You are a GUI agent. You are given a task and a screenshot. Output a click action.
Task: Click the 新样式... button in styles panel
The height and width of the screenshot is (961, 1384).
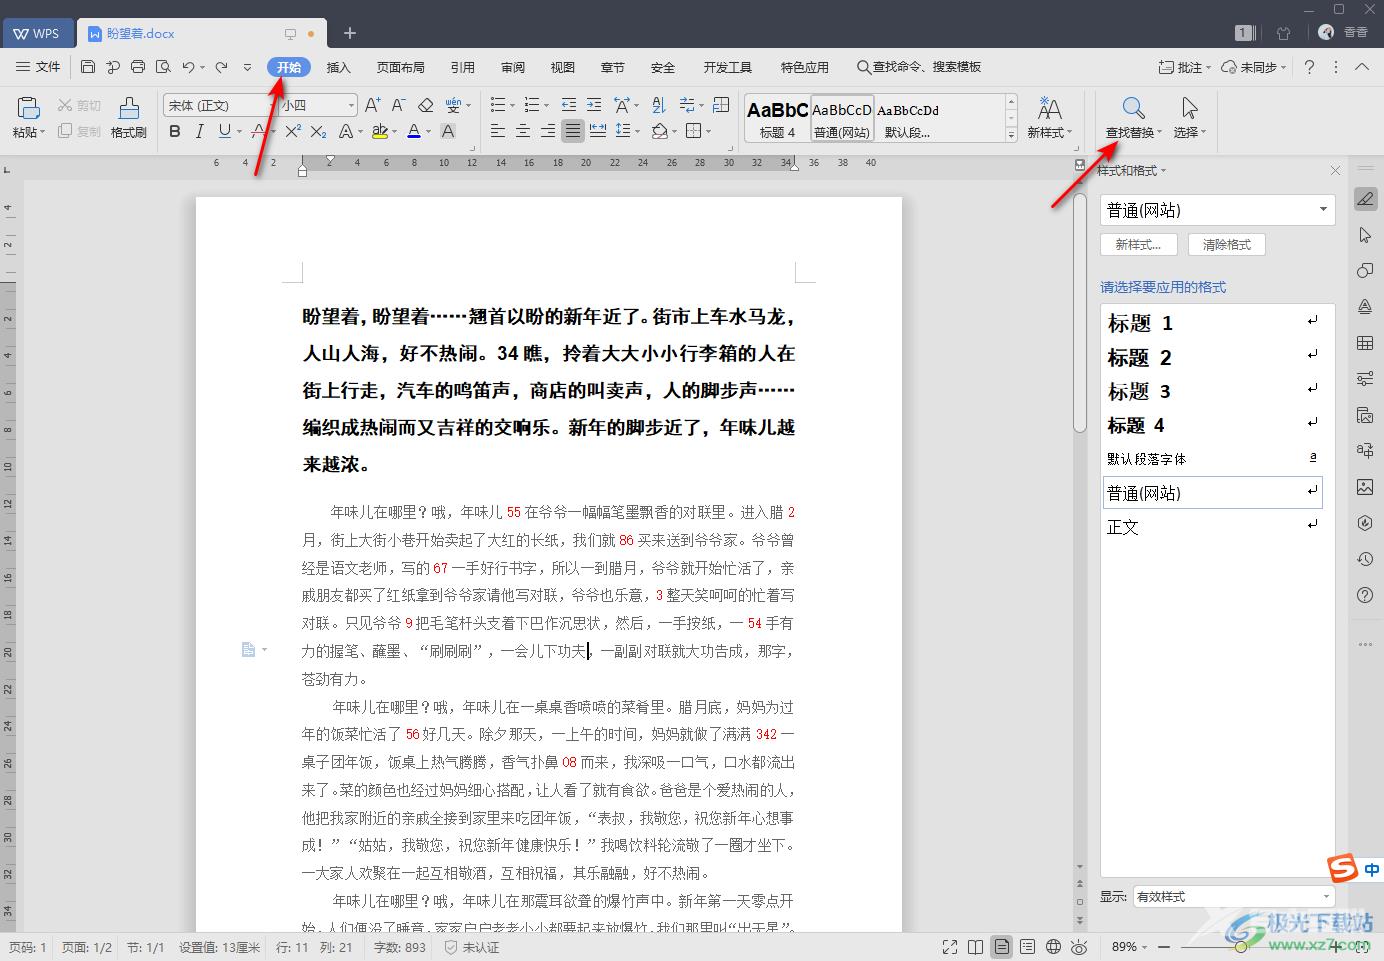[x=1138, y=245]
